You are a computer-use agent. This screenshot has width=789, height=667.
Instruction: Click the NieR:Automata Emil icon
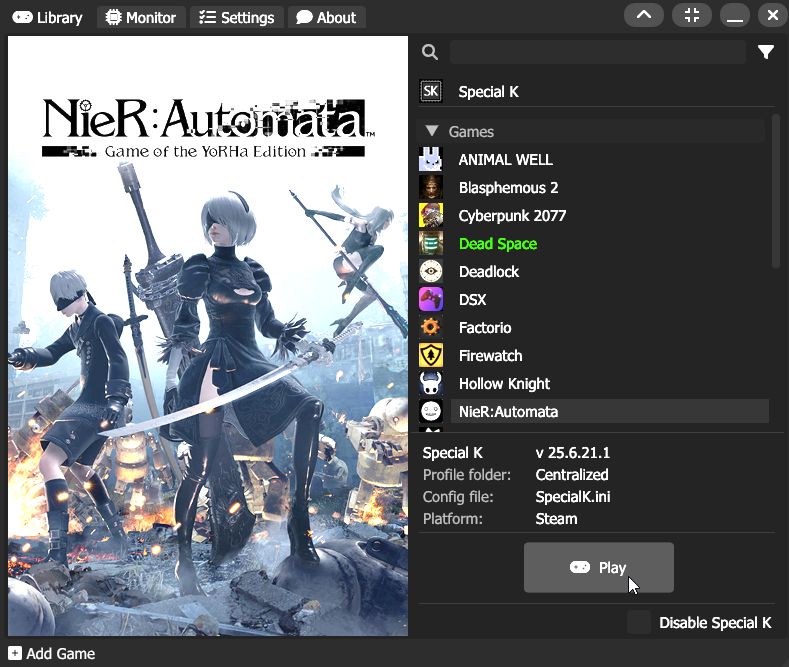431,411
